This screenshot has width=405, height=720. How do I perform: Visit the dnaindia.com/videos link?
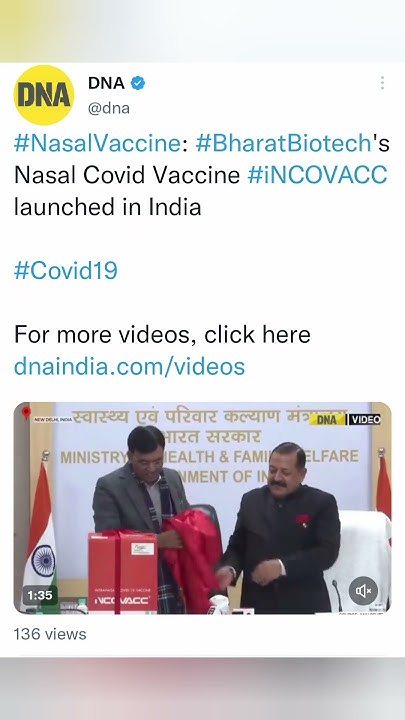[129, 366]
